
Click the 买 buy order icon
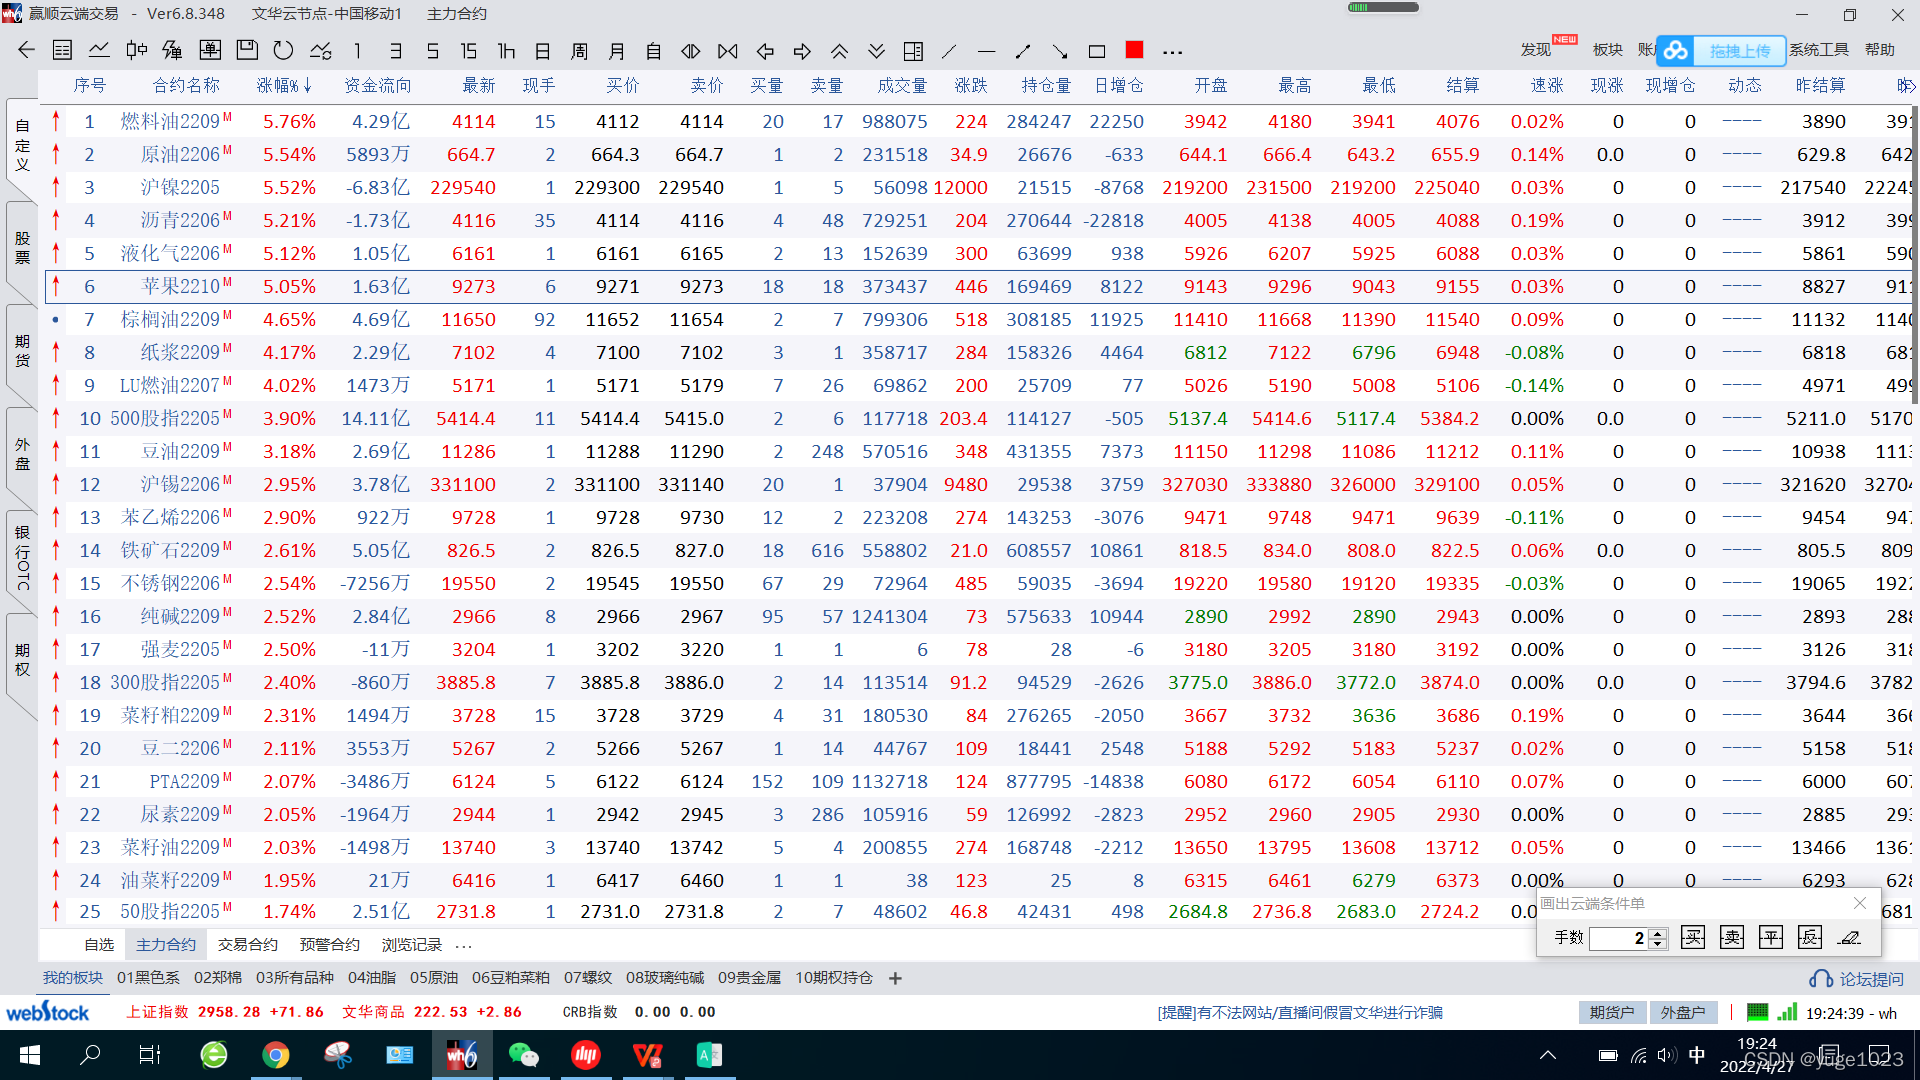pos(1693,938)
